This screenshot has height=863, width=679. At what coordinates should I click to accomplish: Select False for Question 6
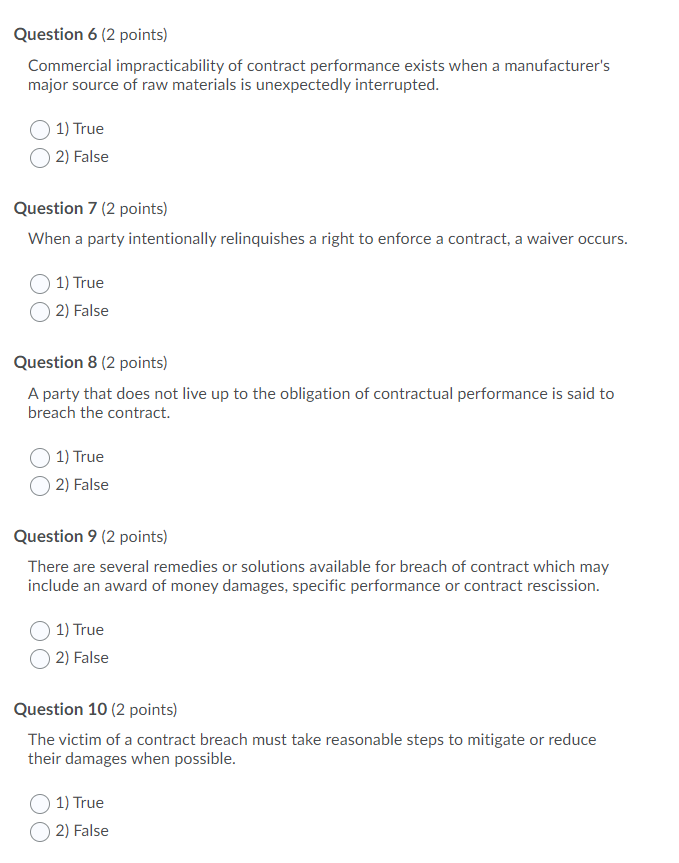40,157
